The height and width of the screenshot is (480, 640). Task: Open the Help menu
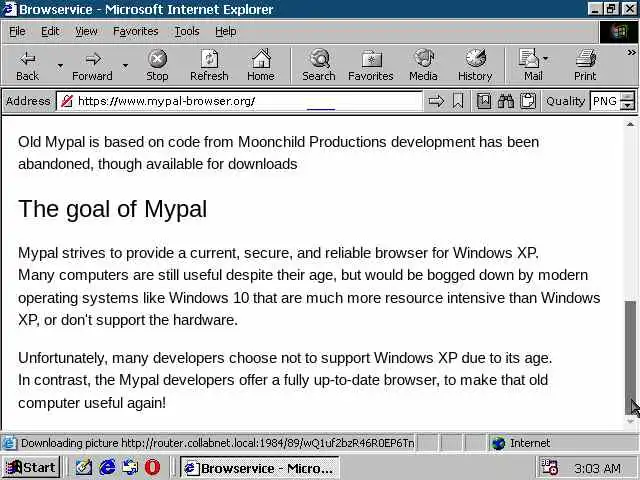click(226, 31)
